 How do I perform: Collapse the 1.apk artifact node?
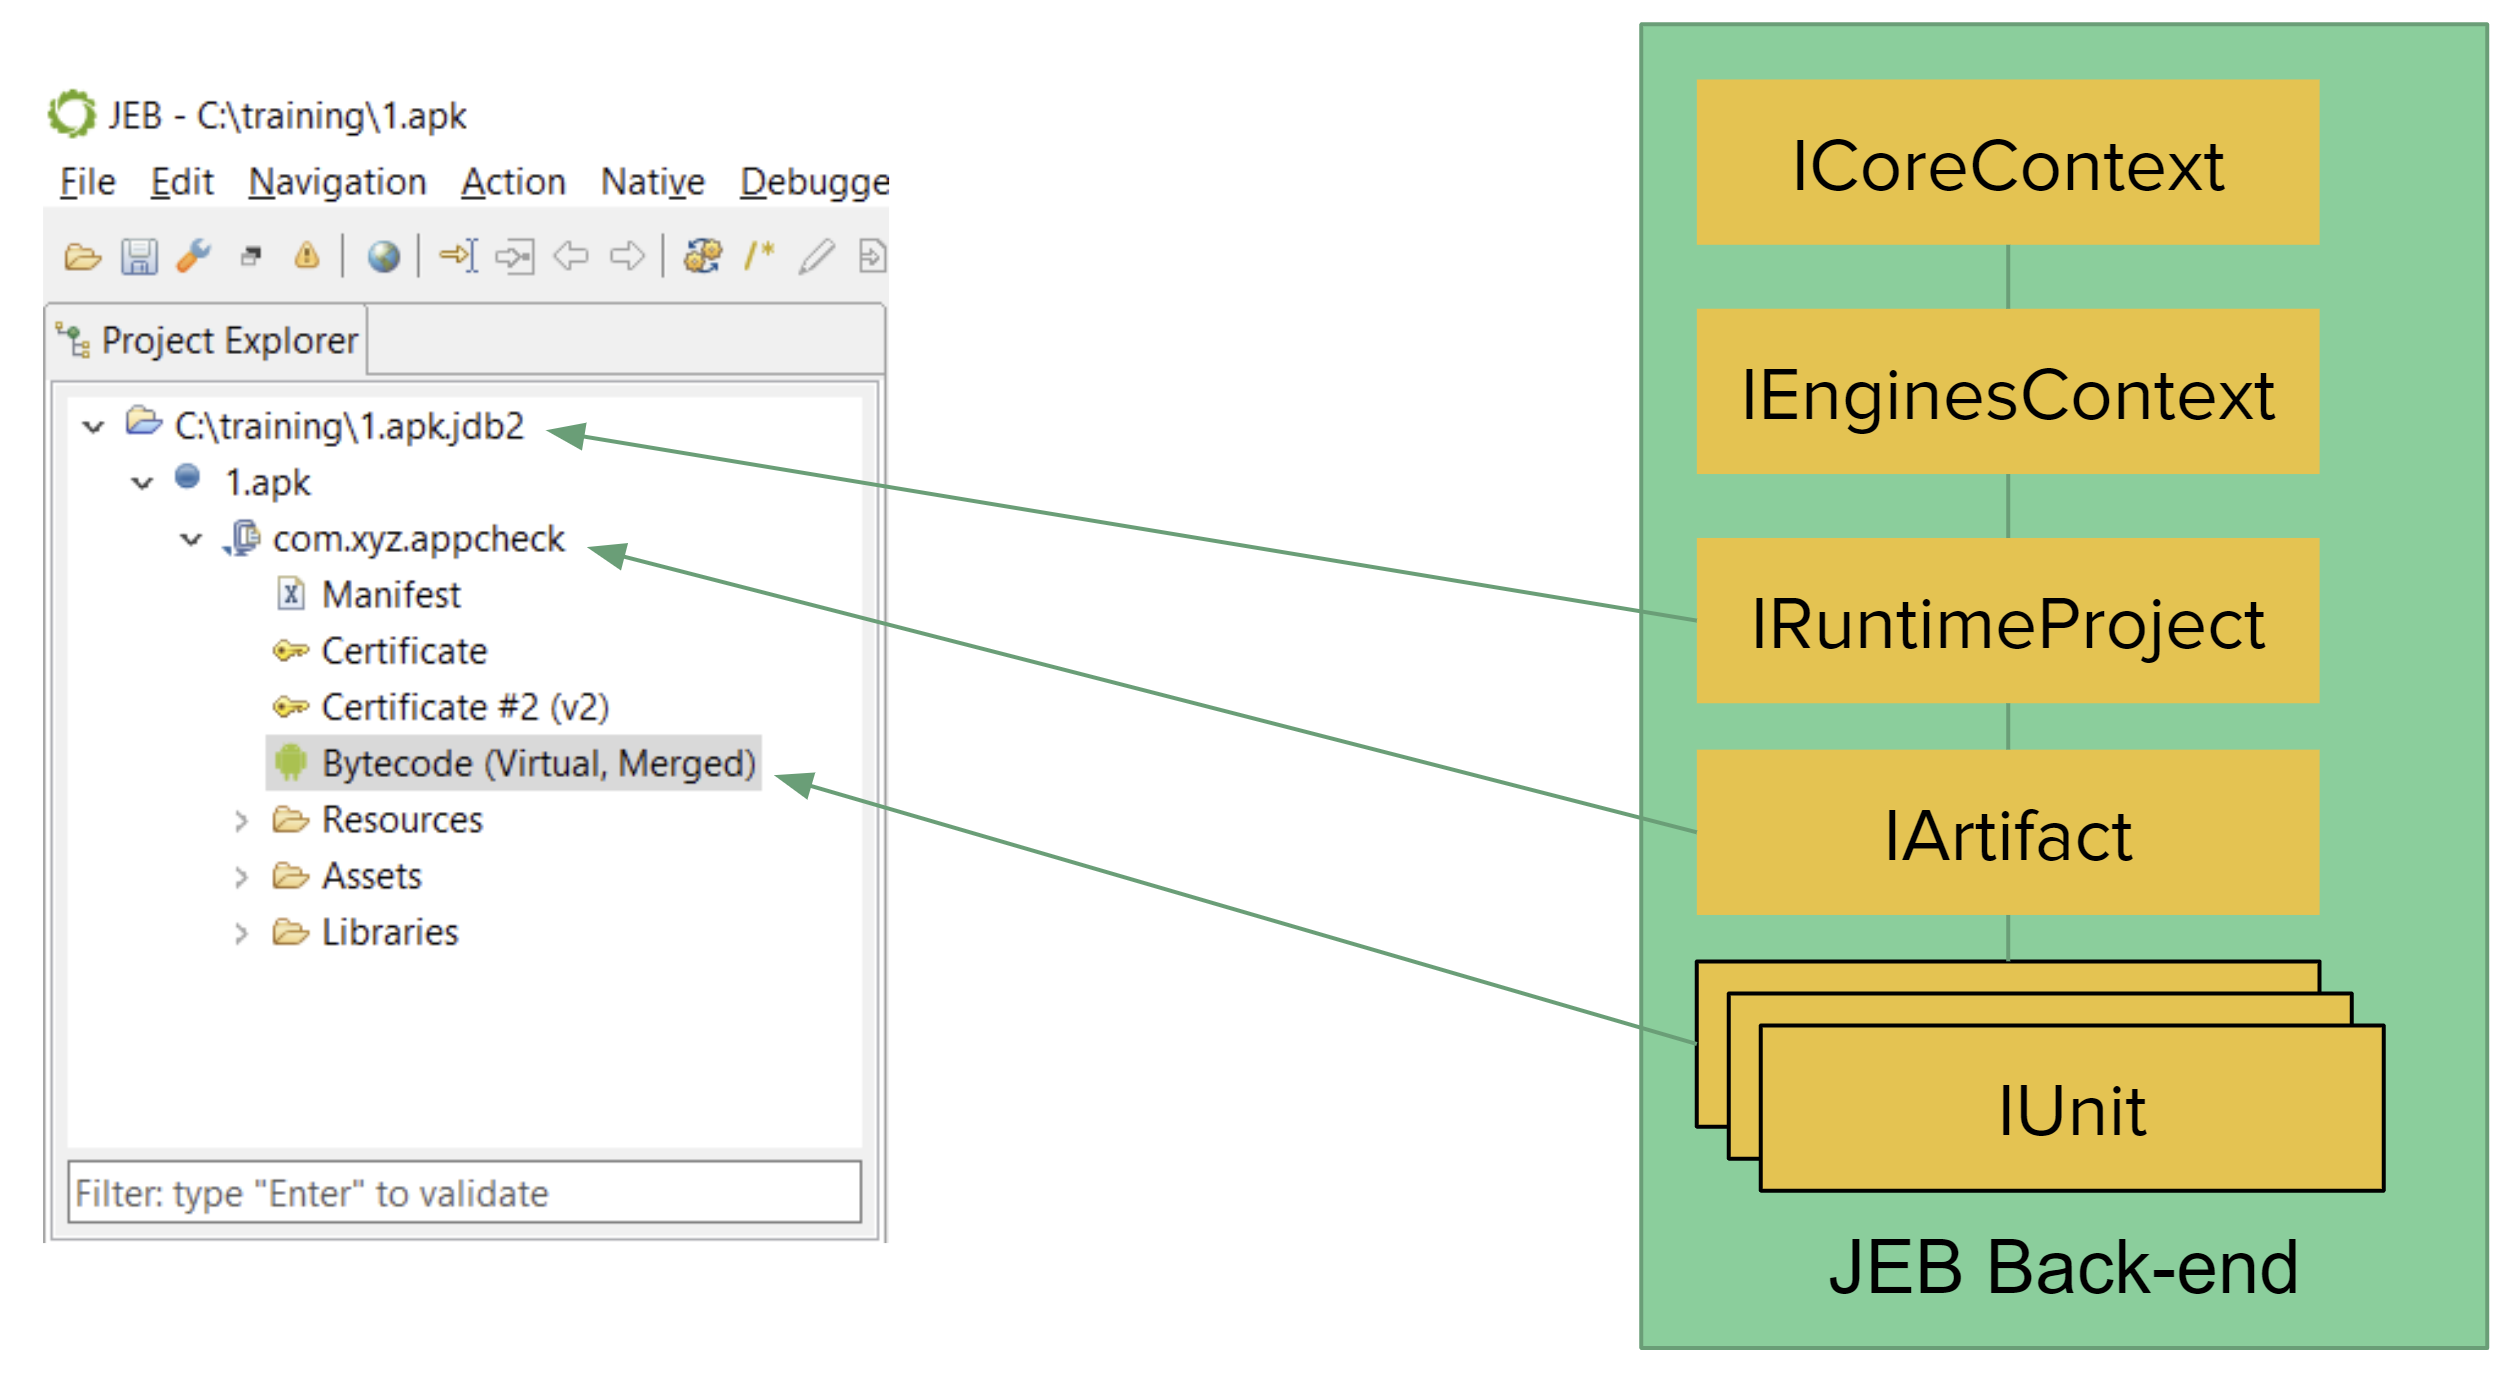coord(142,483)
